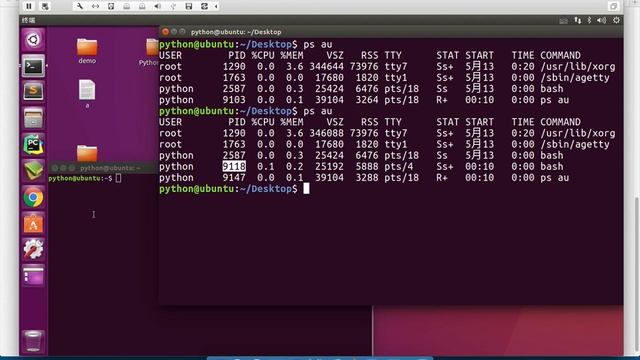Image resolution: width=640 pixels, height=360 pixels.
Task: Click the background terminal's title bar
Action: pos(104,168)
